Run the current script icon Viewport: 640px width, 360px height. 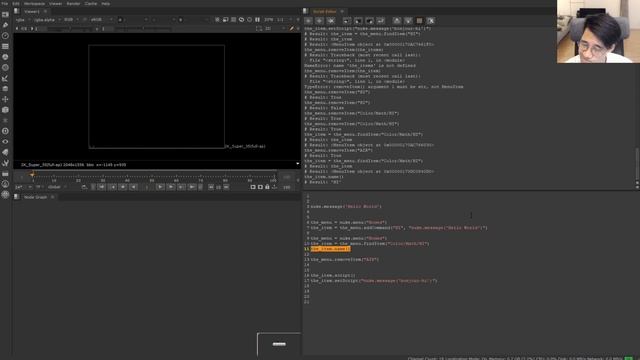381,20
